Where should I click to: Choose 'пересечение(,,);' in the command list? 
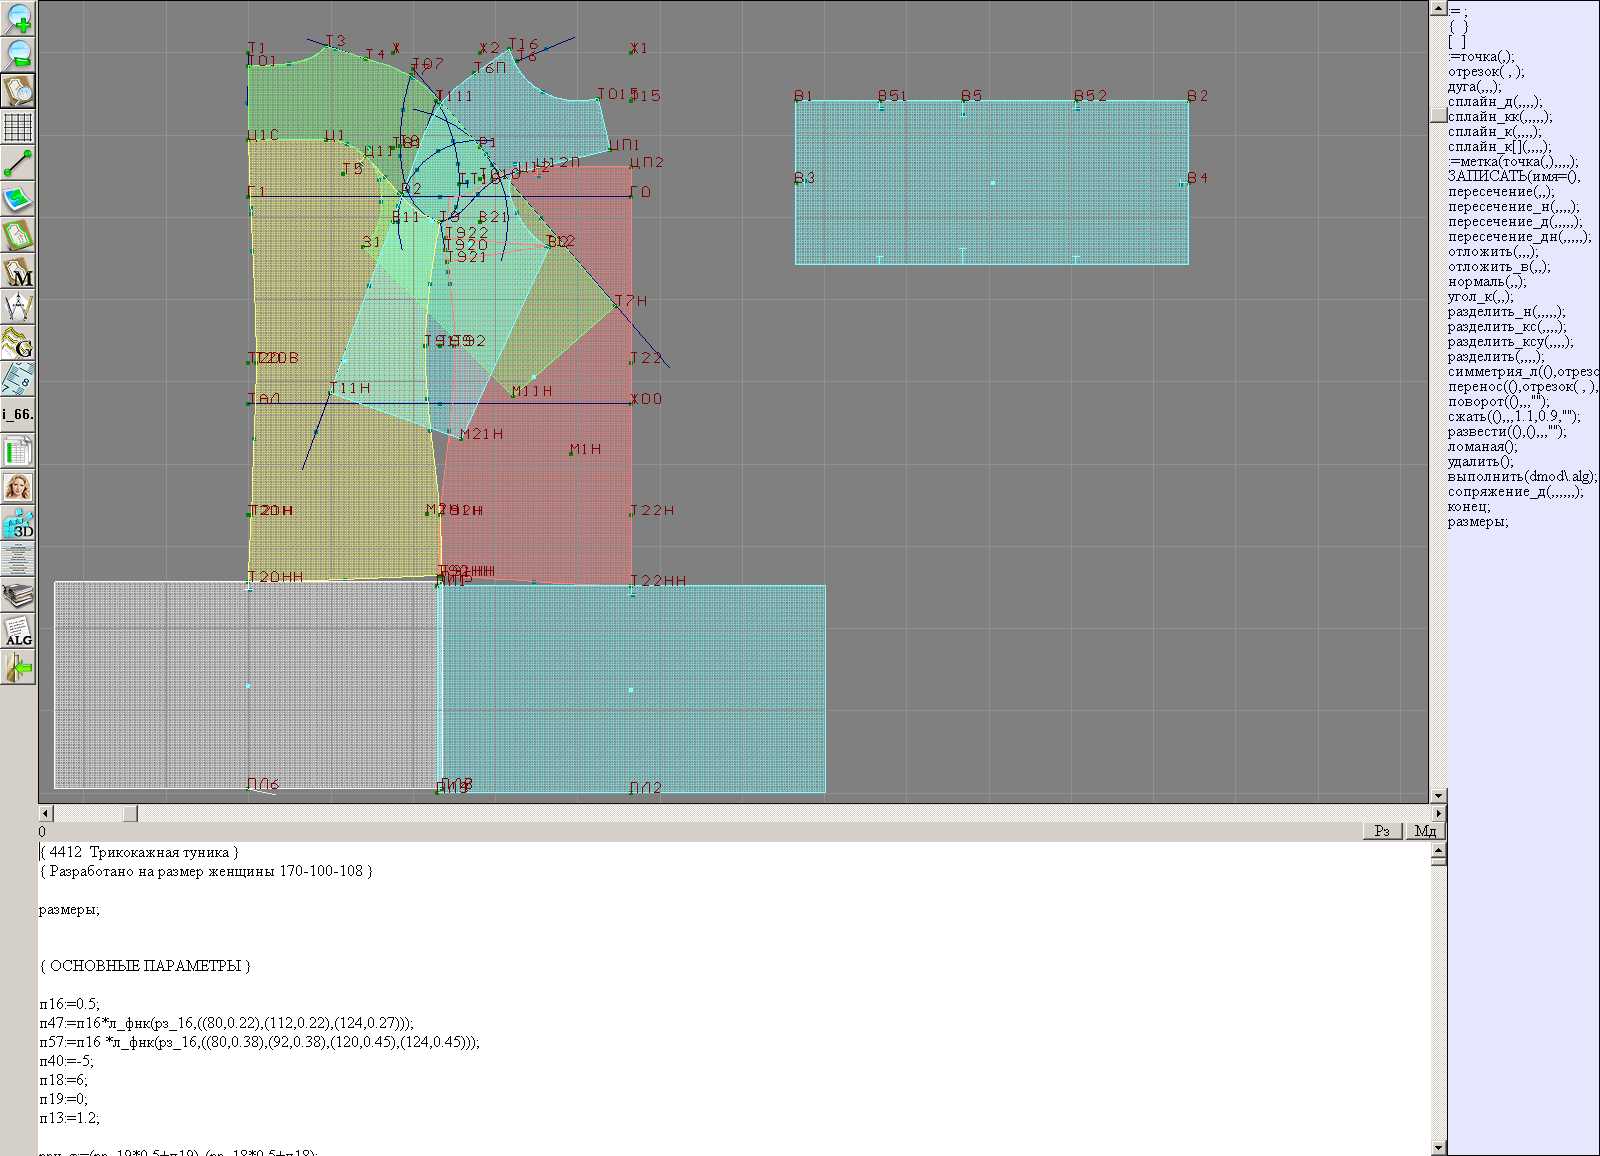(x=1501, y=192)
